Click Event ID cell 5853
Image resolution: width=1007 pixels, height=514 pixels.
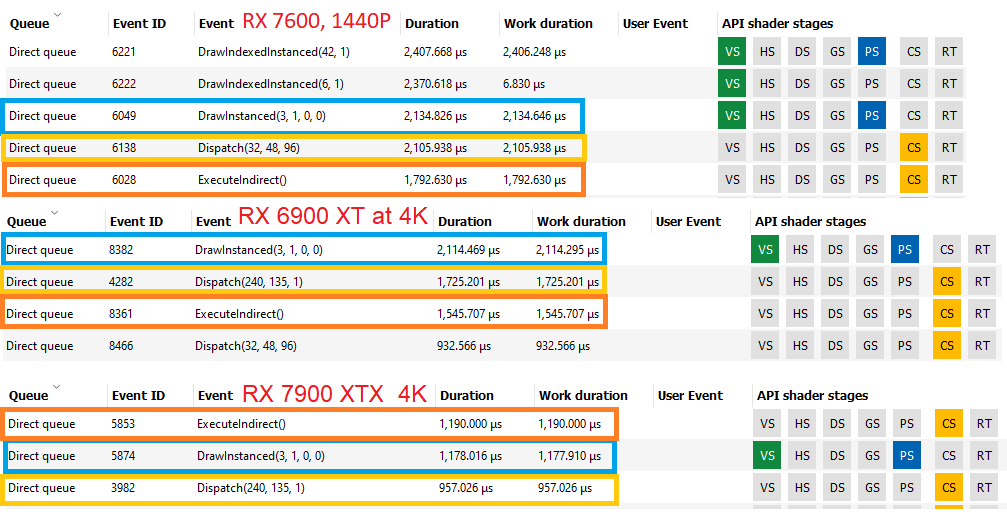123,423
